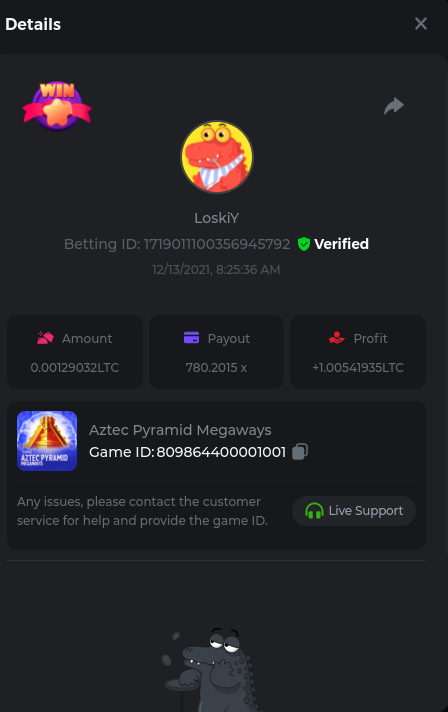Click the WIN badge icon
Screen dimensions: 448x712
[x=57, y=106]
